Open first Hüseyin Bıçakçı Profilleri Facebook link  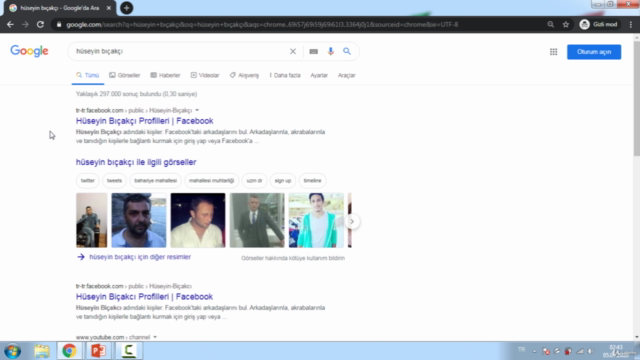click(144, 121)
